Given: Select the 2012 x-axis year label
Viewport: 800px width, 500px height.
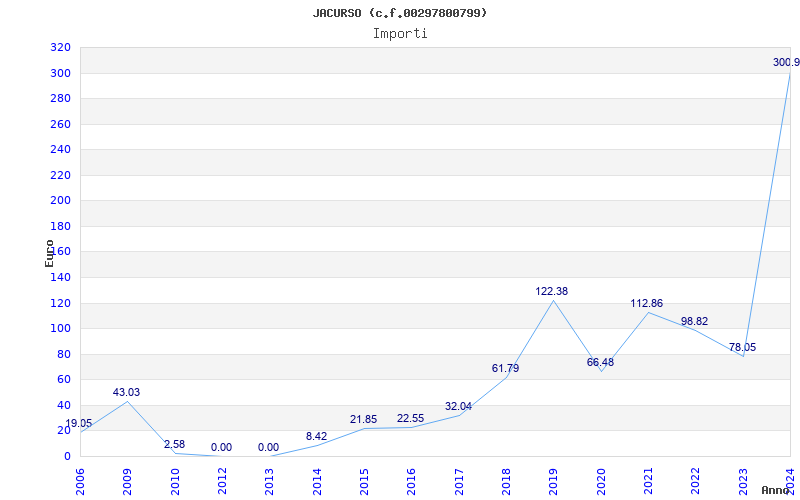Looking at the screenshot, I should tap(222, 482).
